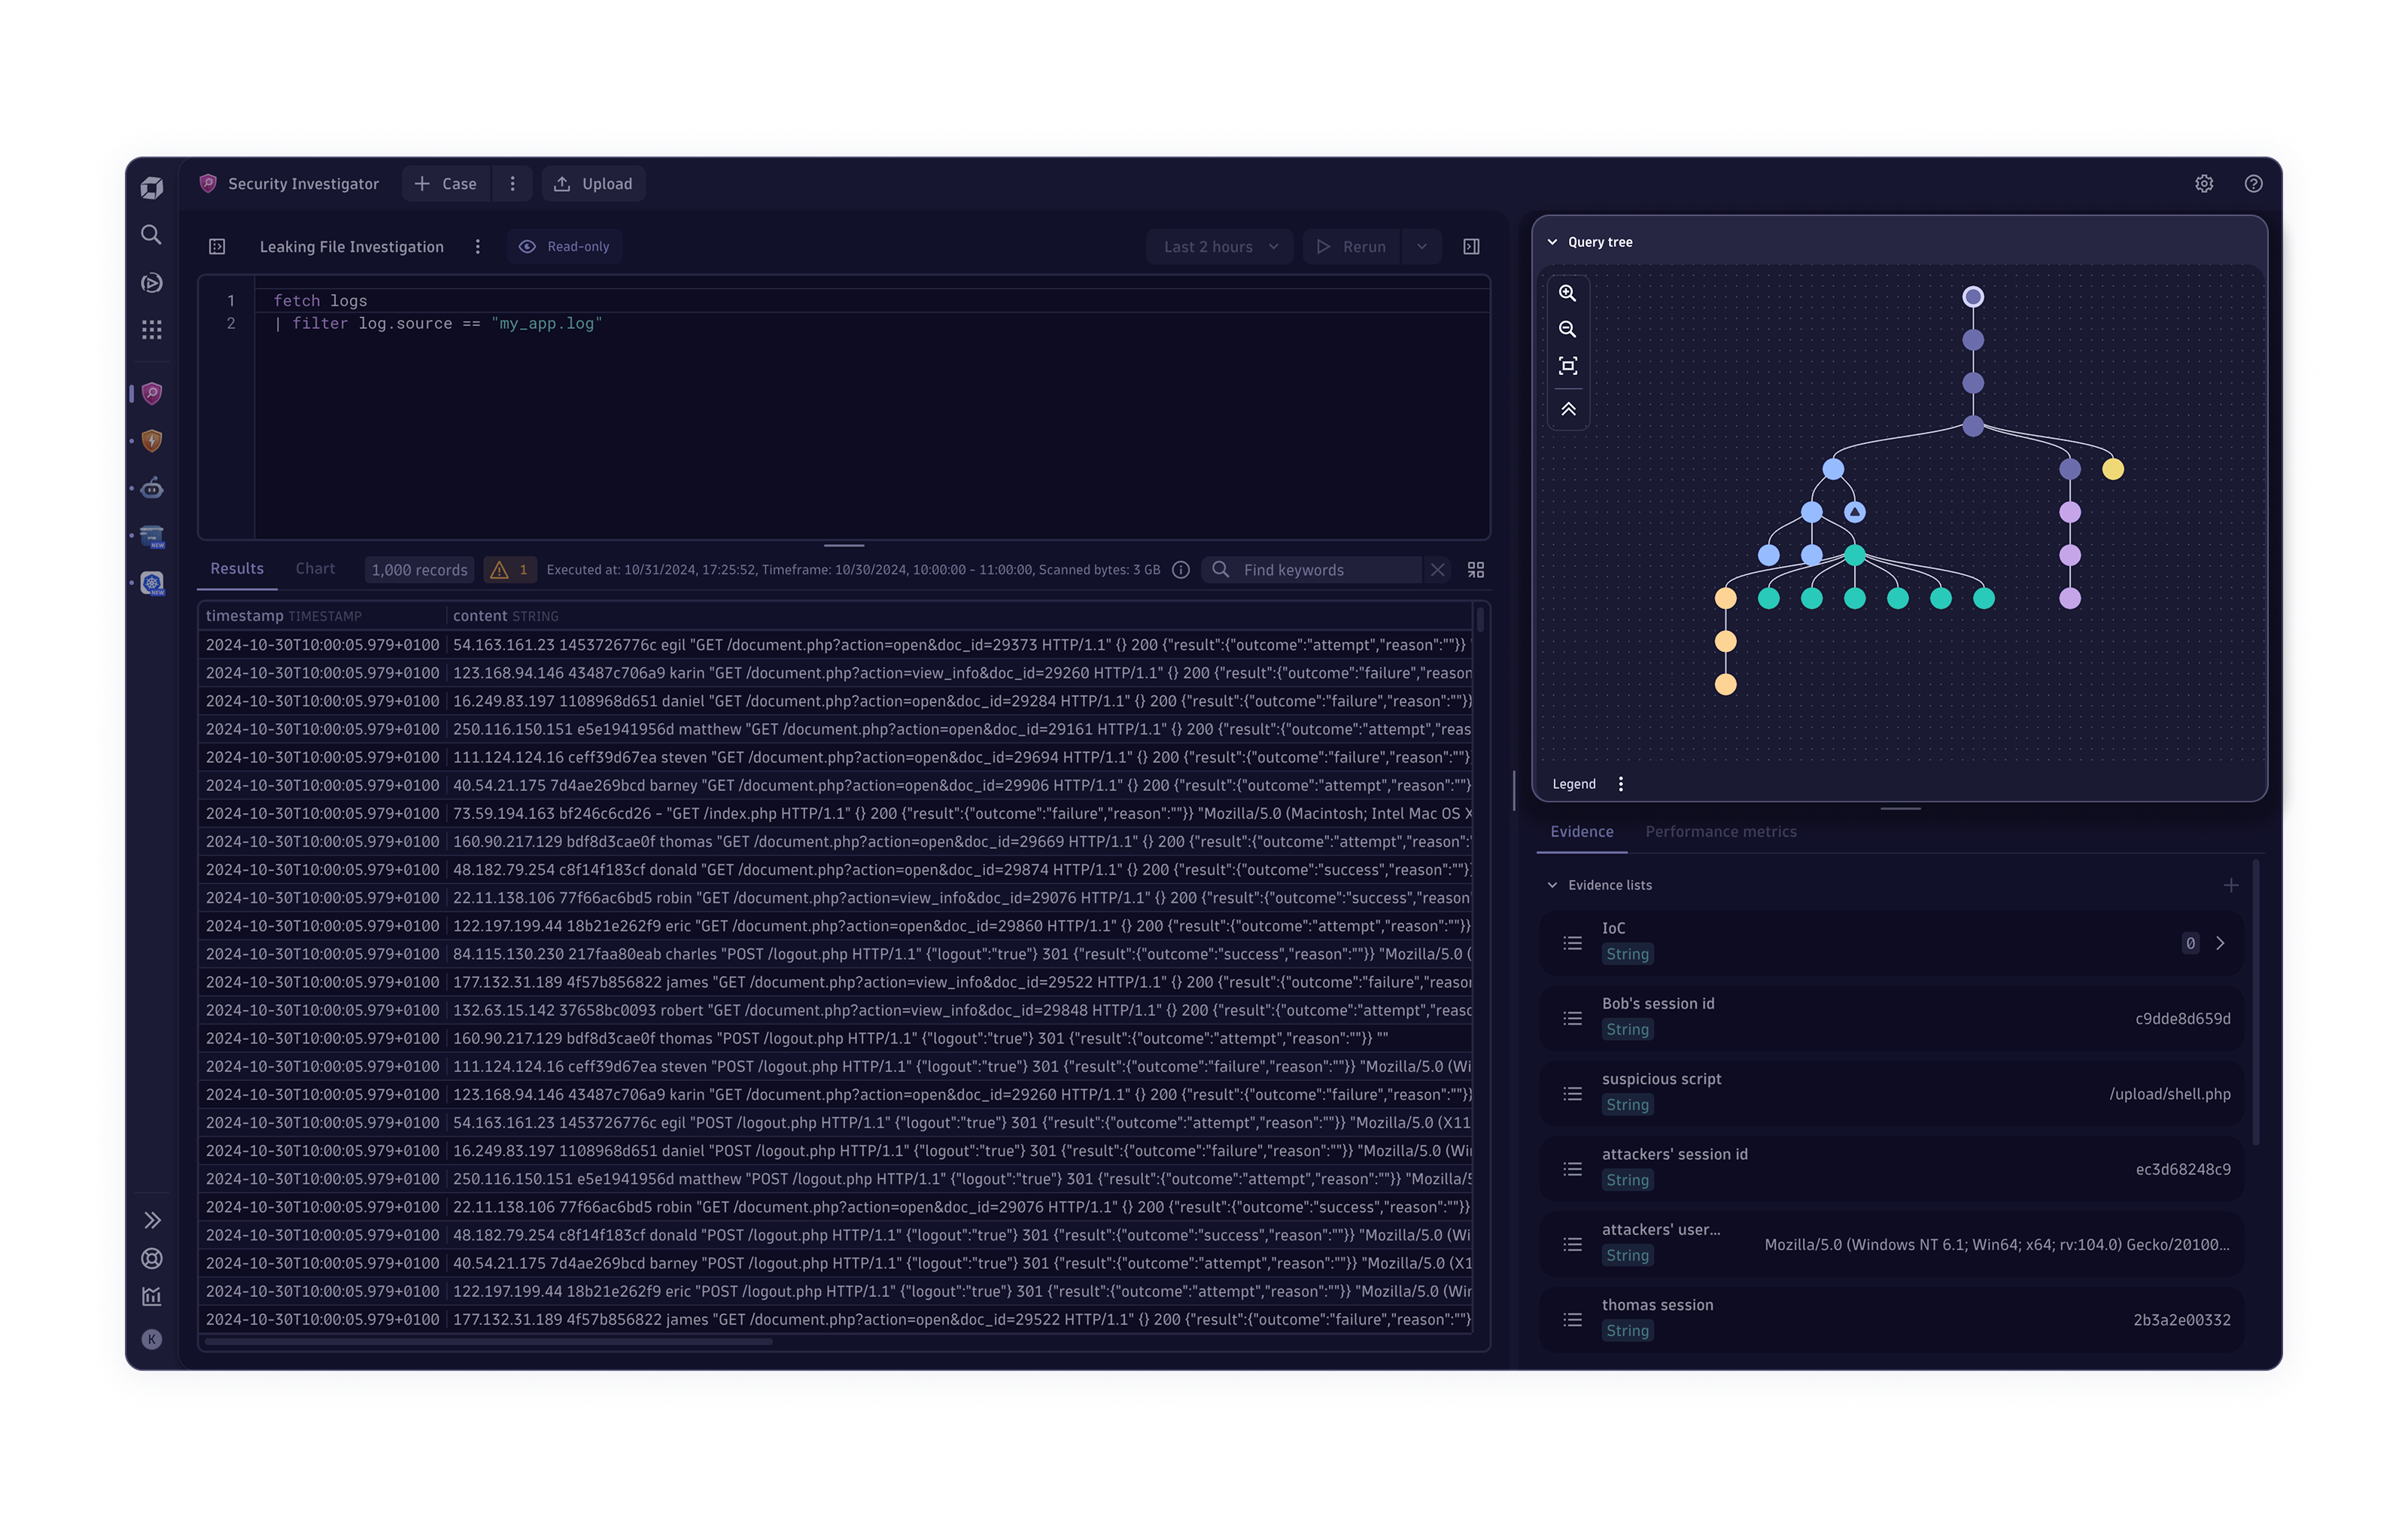Toggle right side panel visibility icon
This screenshot has width=2408, height=1528.
click(1471, 247)
